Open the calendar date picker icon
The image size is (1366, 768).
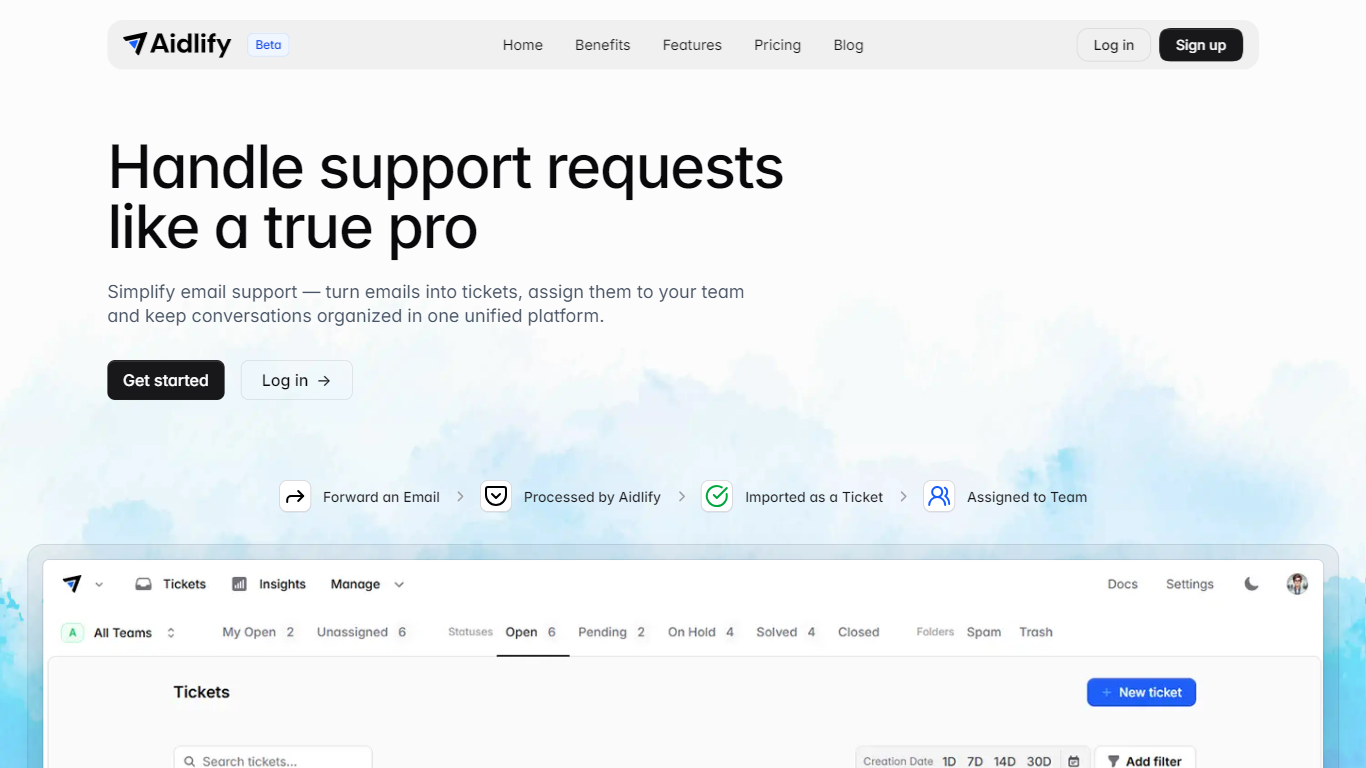pyautogui.click(x=1073, y=761)
